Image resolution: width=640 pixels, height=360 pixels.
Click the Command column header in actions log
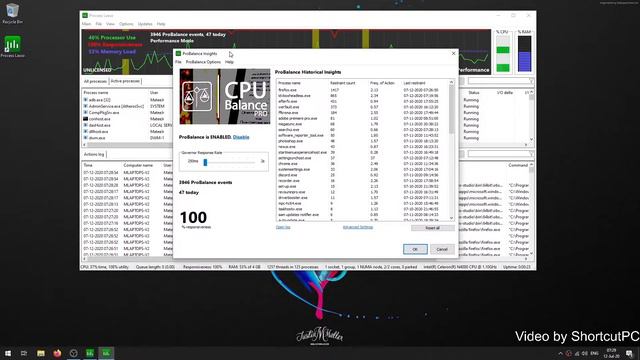(x=518, y=165)
